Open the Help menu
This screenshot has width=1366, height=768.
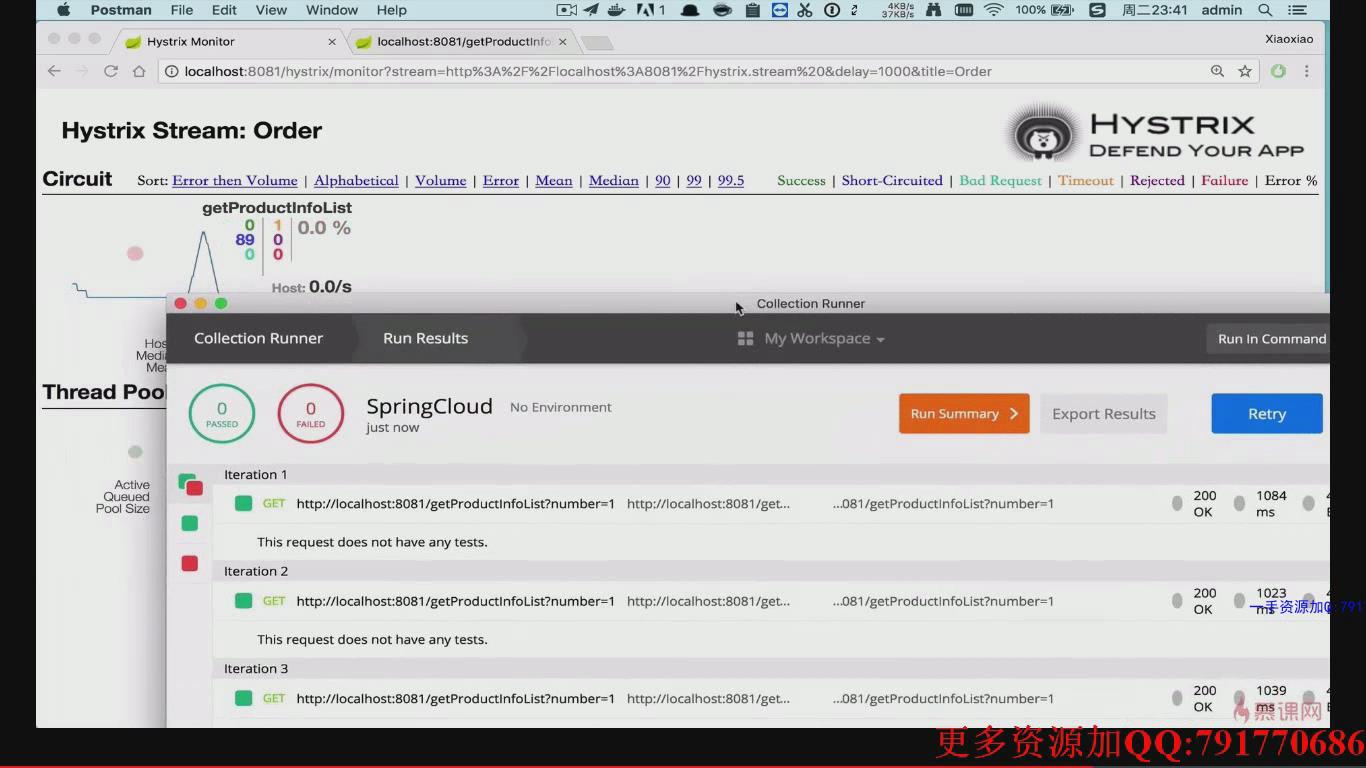[x=392, y=10]
